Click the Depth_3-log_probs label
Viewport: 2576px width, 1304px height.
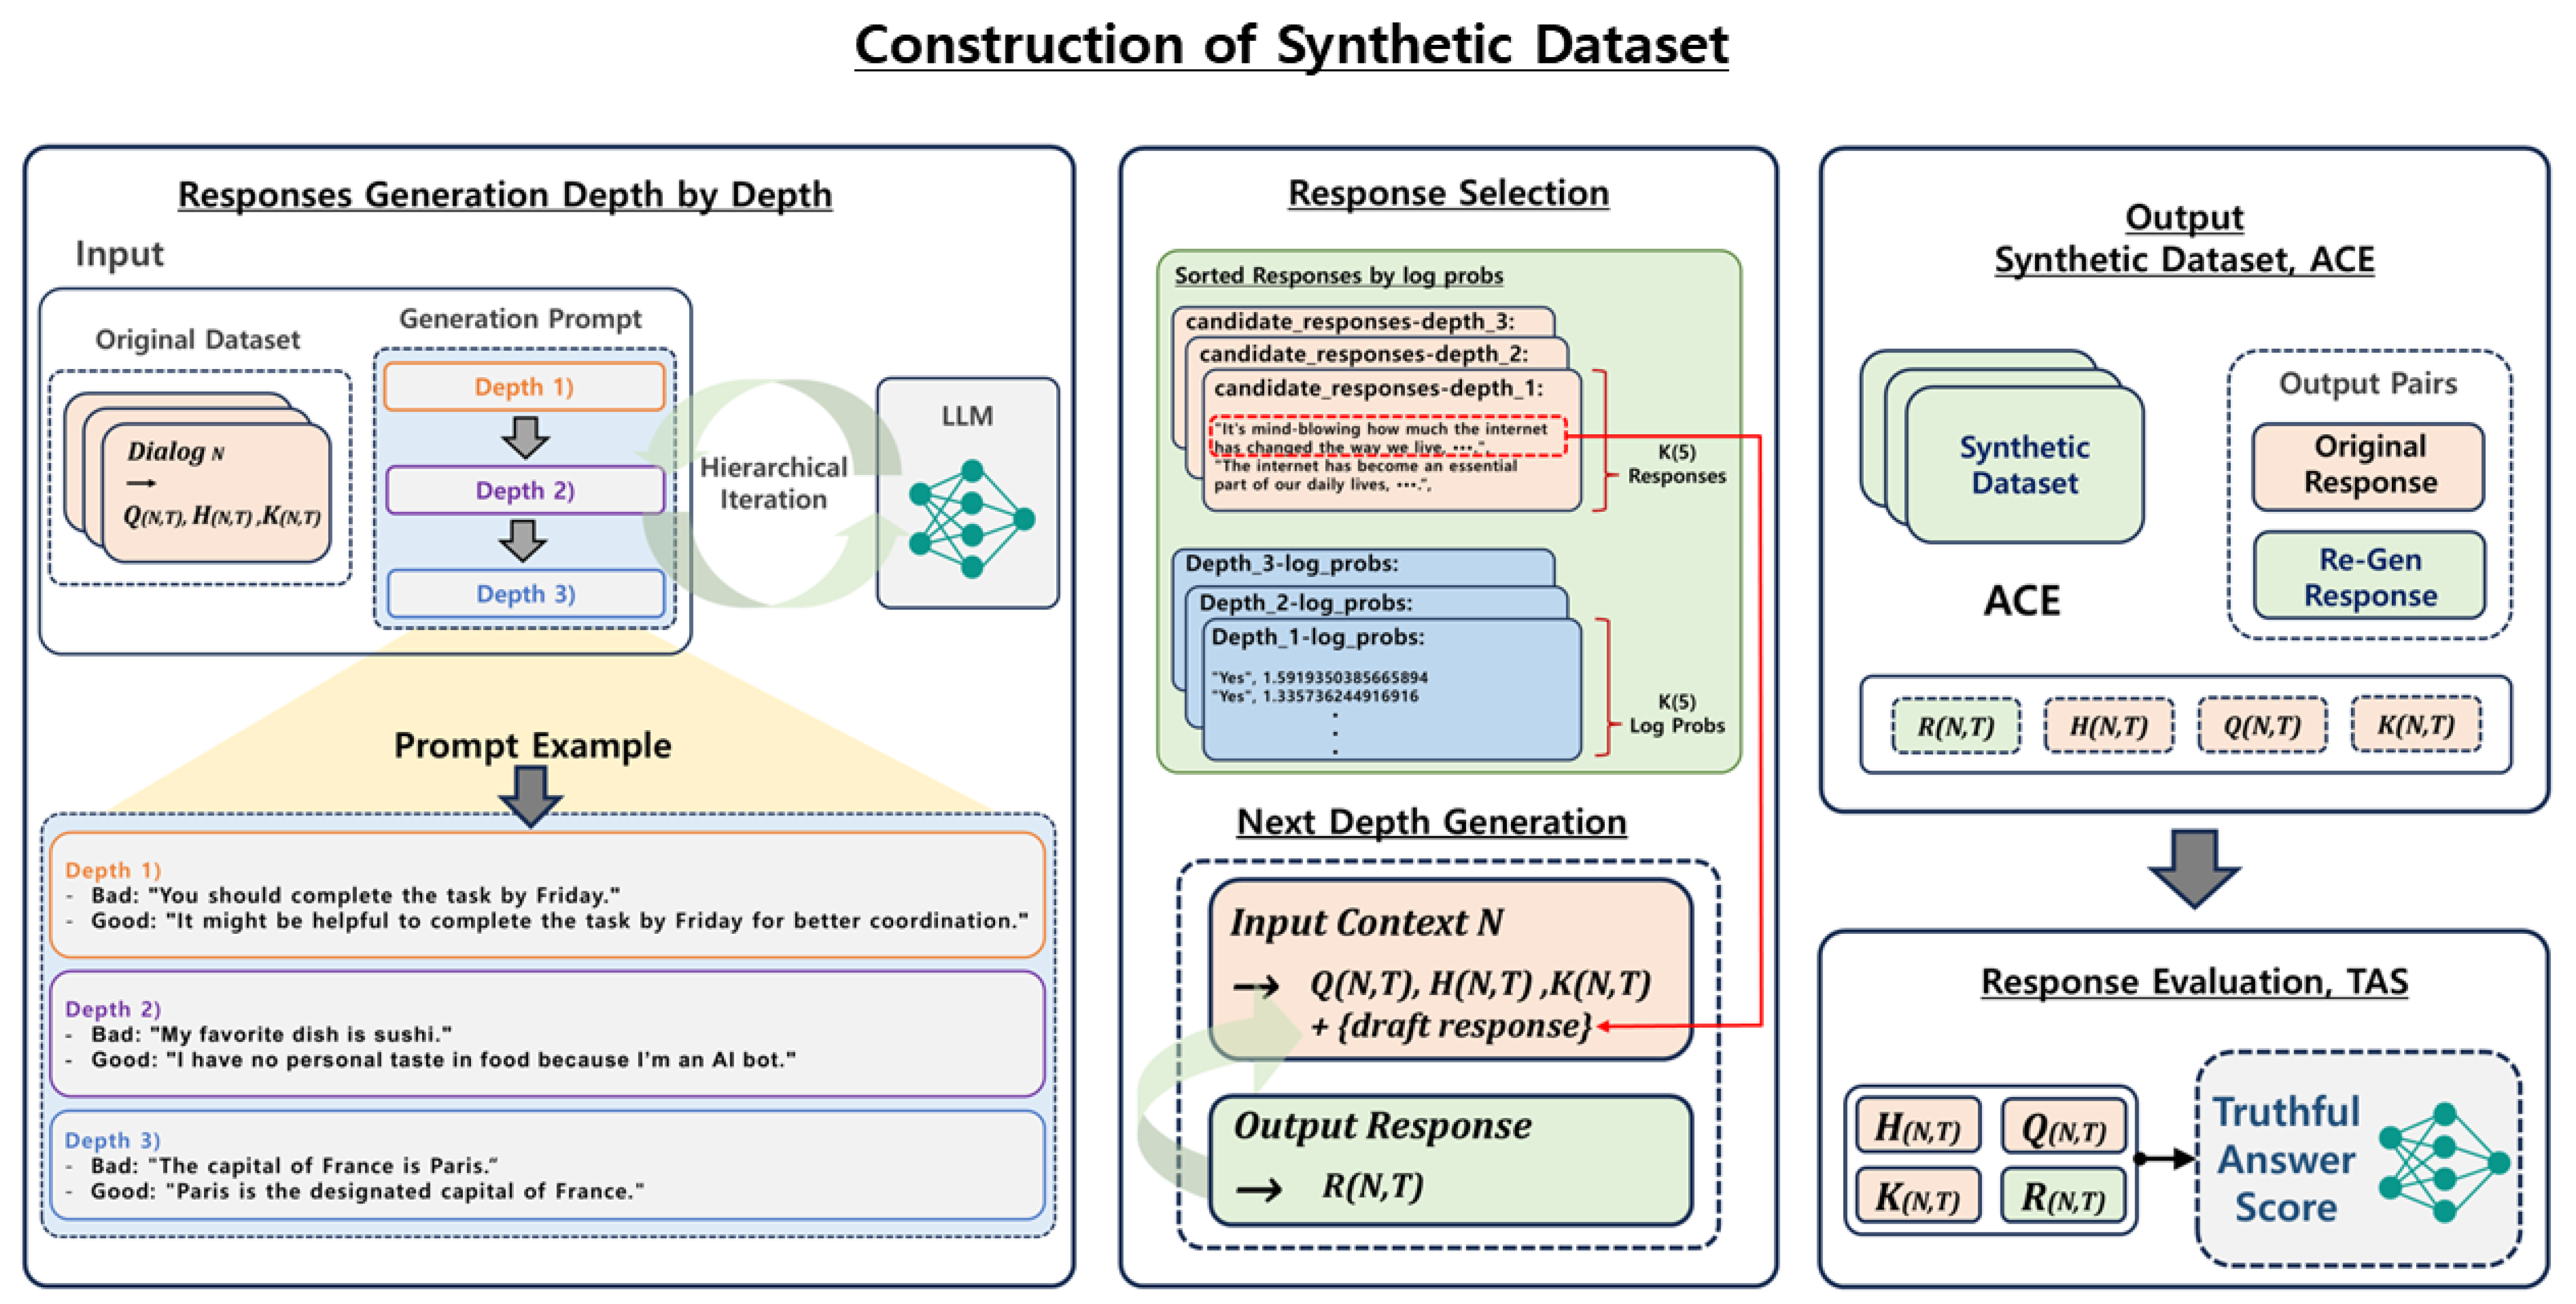[1291, 563]
